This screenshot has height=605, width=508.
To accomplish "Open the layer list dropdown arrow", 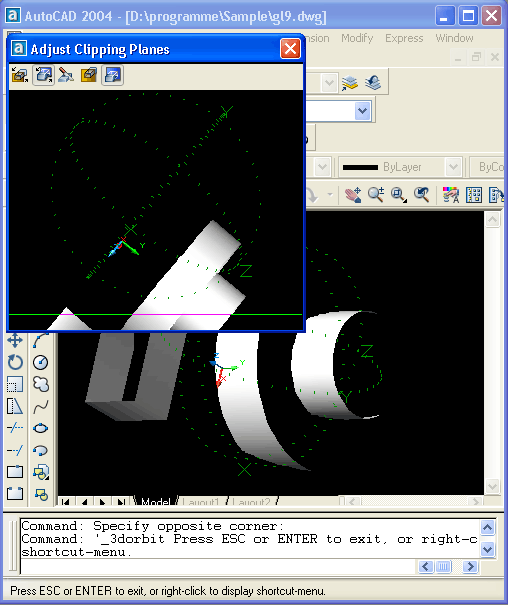I will coord(329,83).
